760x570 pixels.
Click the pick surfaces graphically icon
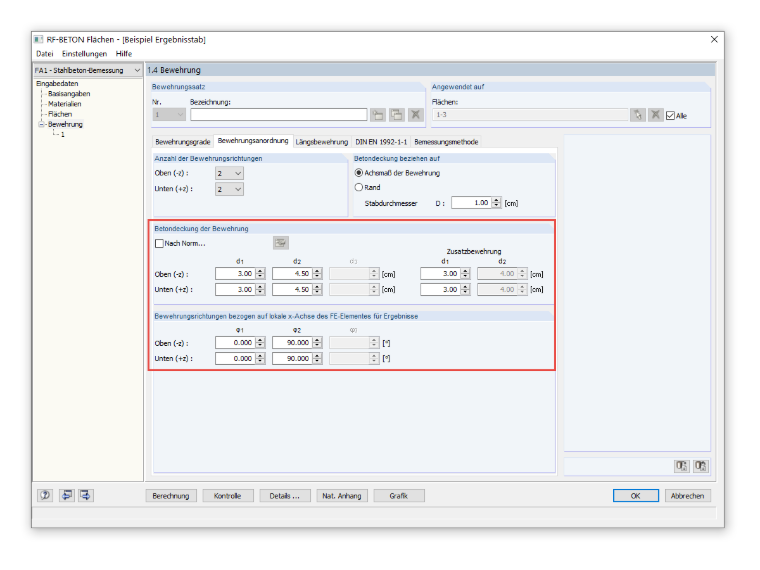638,115
